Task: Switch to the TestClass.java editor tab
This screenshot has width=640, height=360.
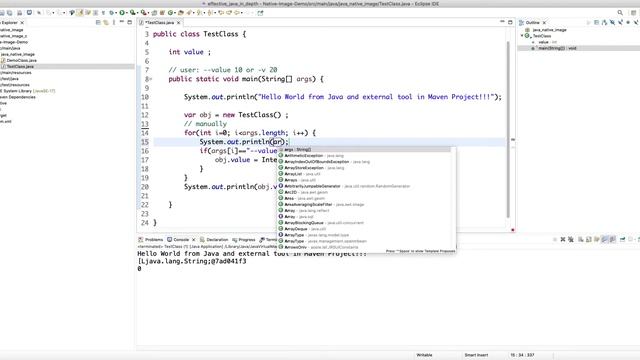Action: coord(159,22)
